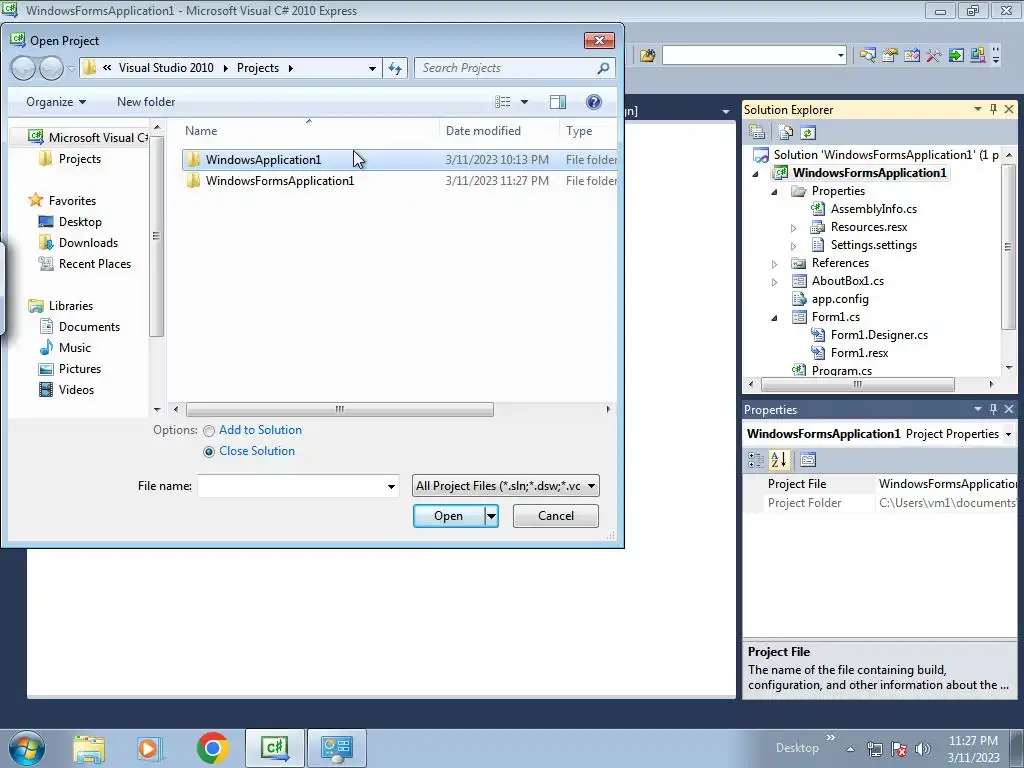Select app.config in Solution Explorer
Image resolution: width=1024 pixels, height=768 pixels.
pos(840,299)
